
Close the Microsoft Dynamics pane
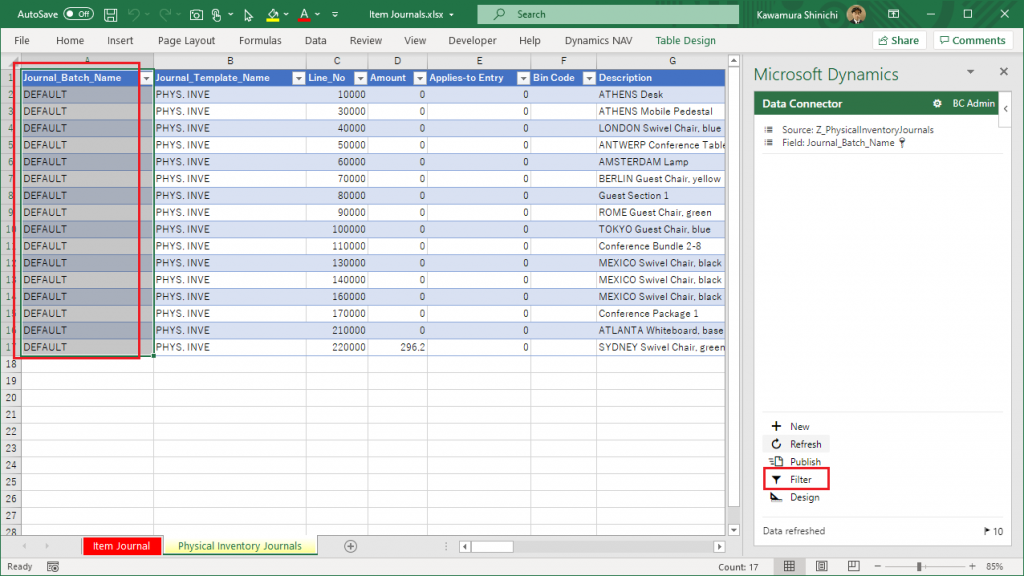pos(1004,71)
